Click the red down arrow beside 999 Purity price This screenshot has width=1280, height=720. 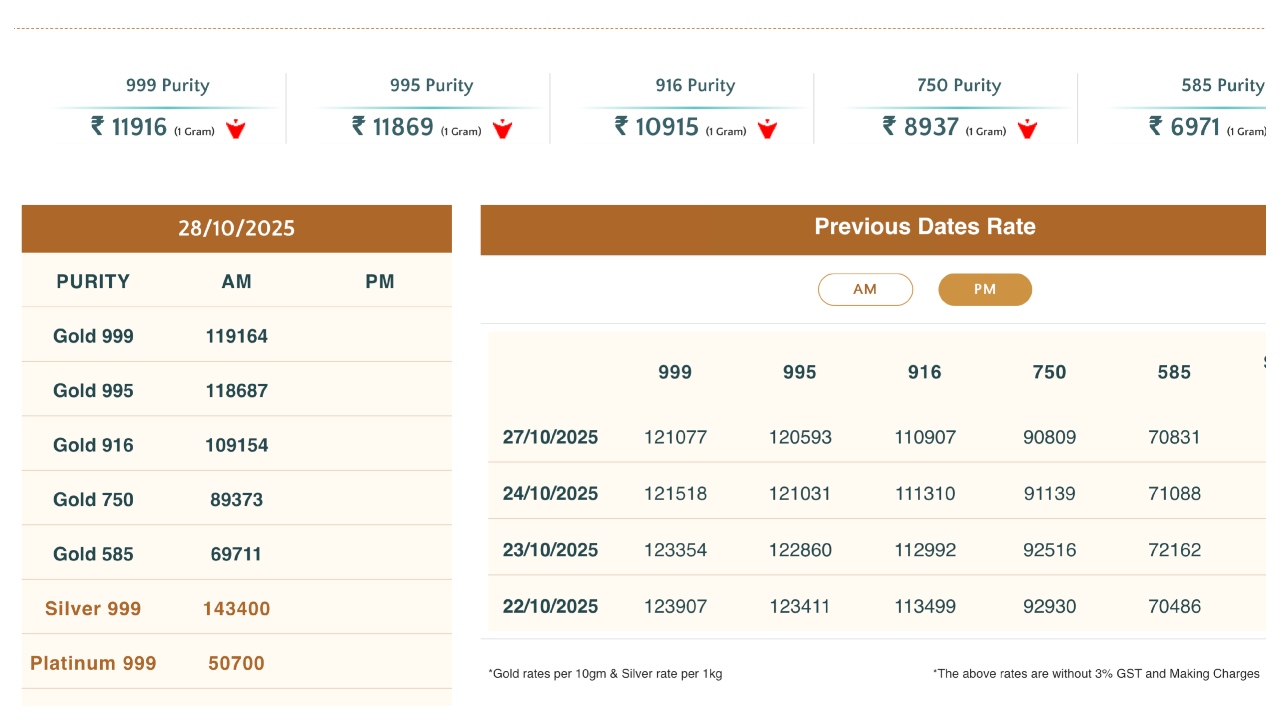click(235, 128)
